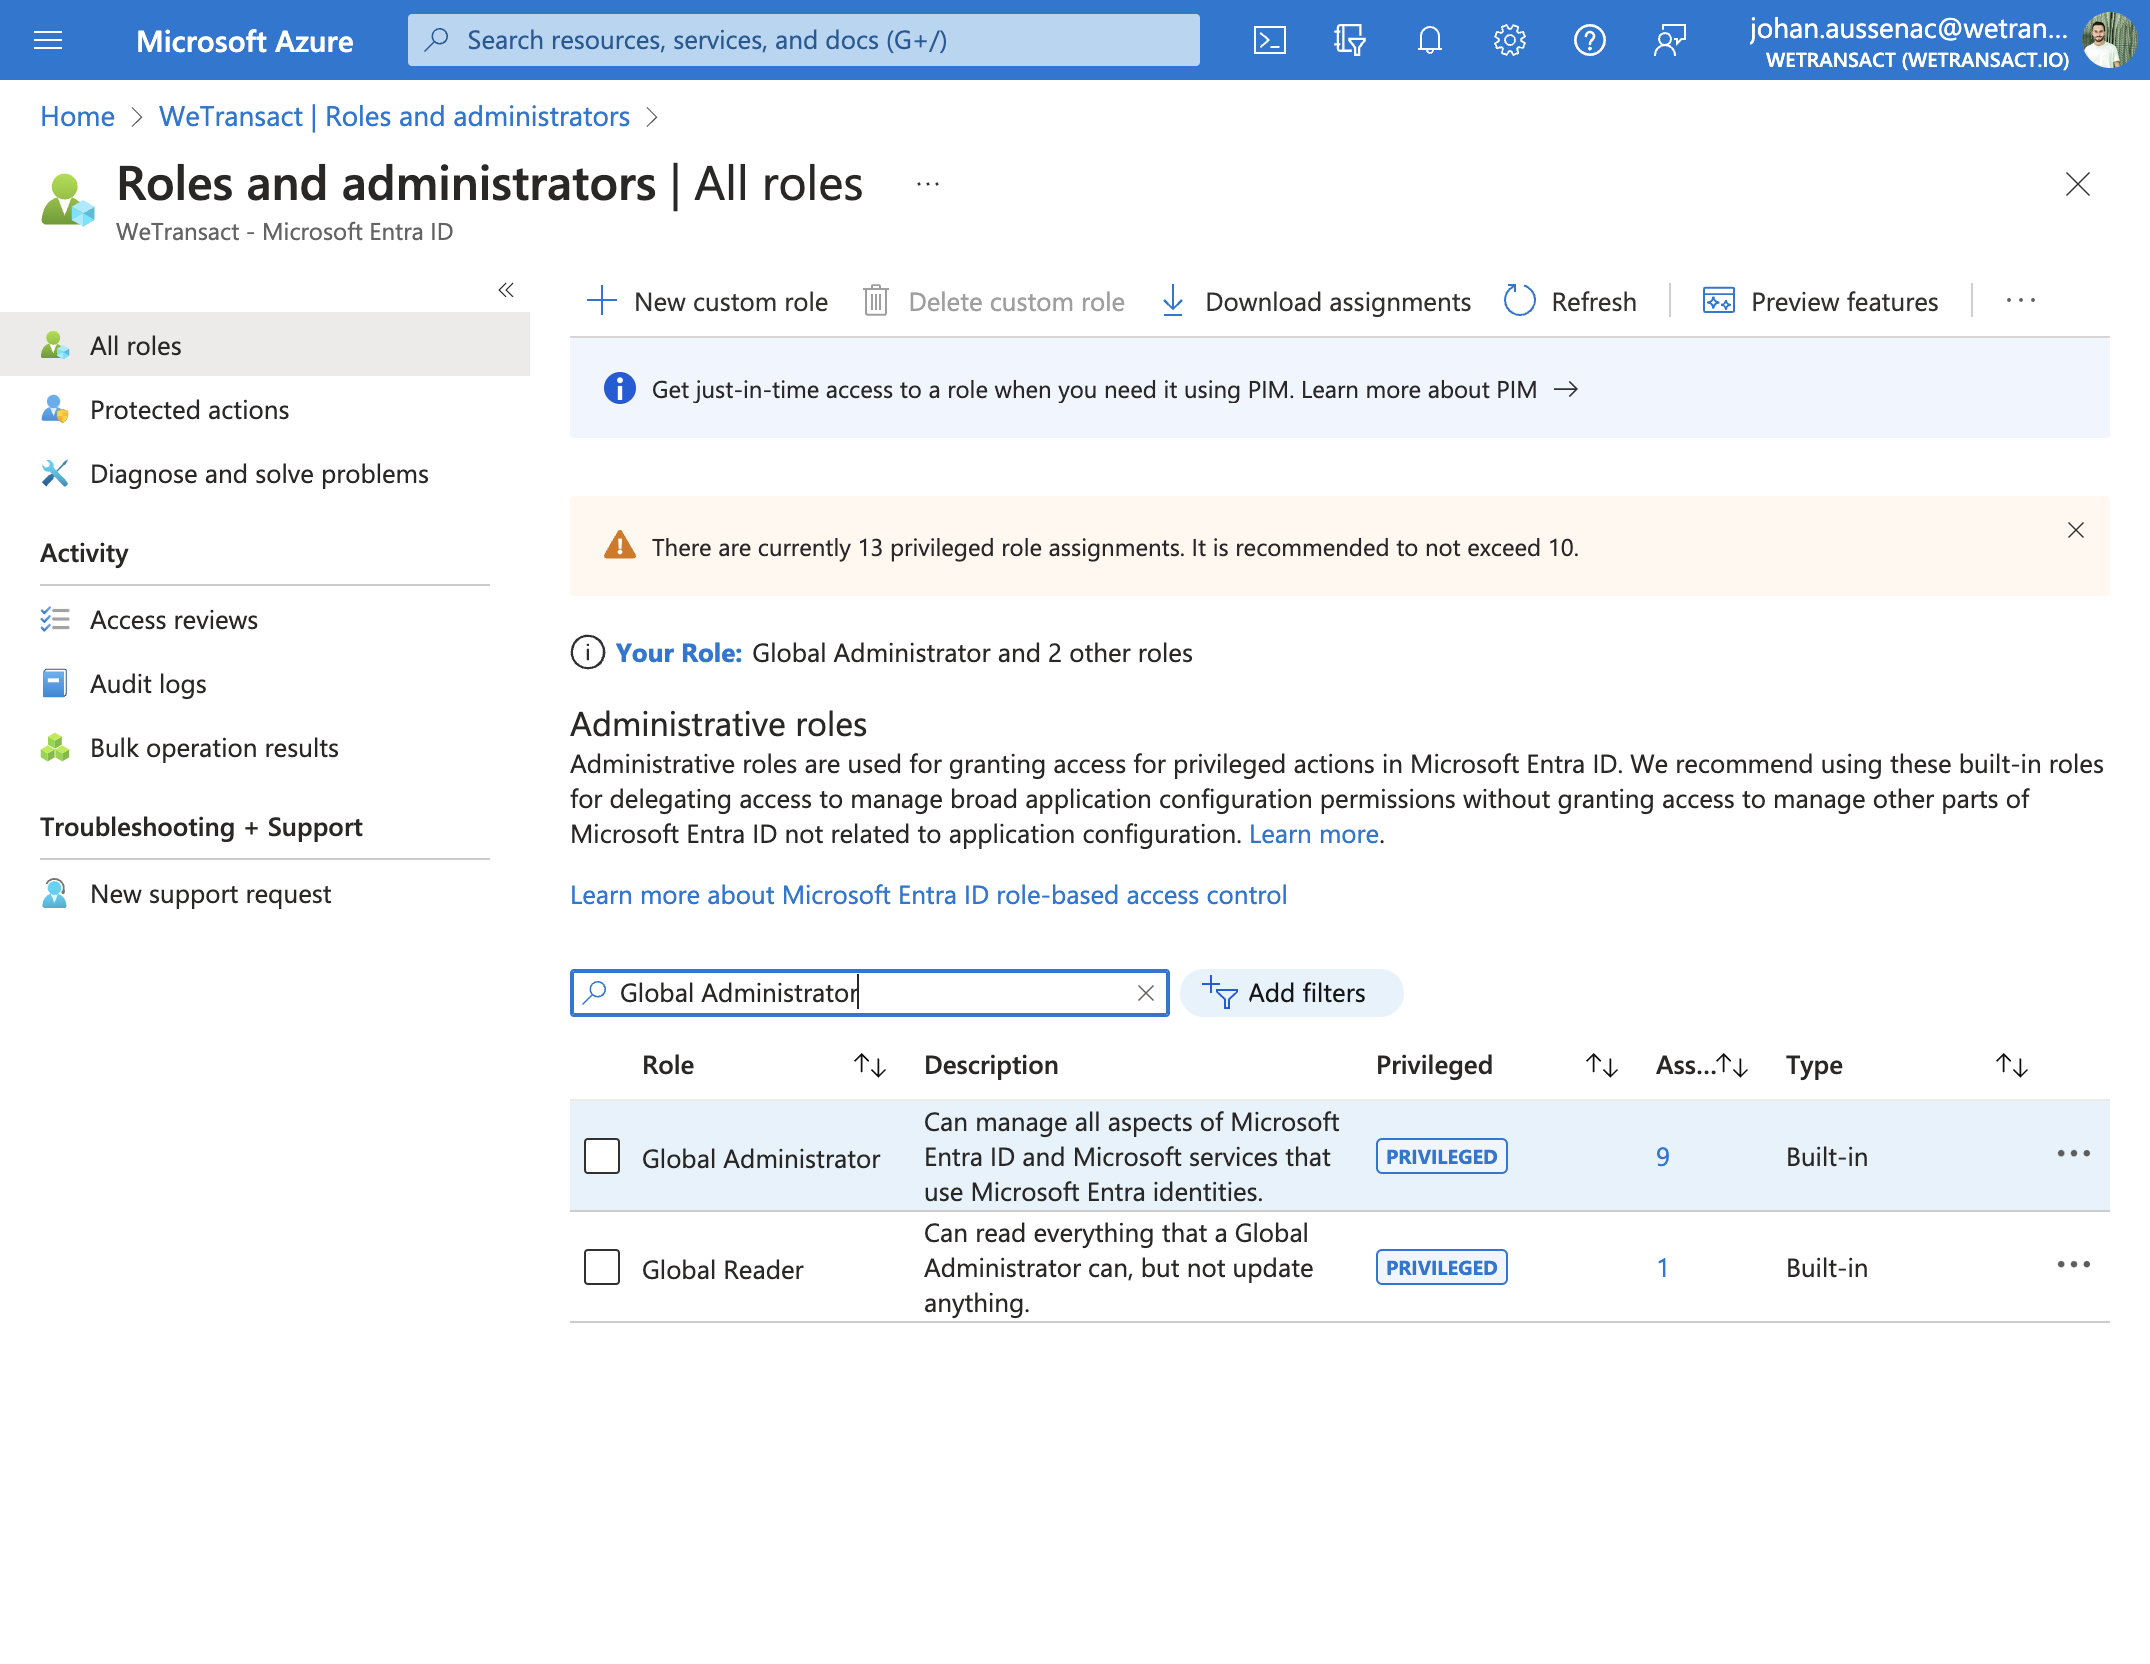Click the ellipsis next to page title
The height and width of the screenshot is (1664, 2150).
[x=928, y=184]
